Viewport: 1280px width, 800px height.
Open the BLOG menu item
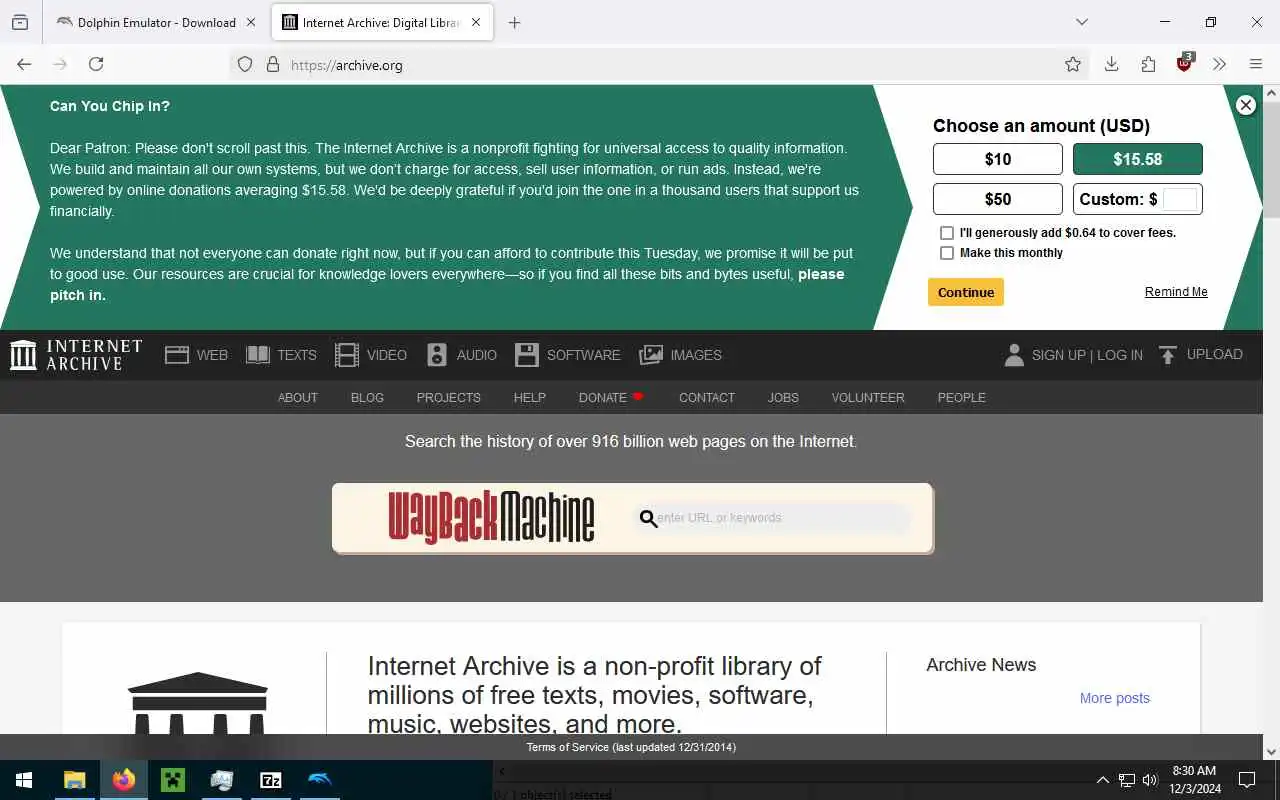click(367, 397)
